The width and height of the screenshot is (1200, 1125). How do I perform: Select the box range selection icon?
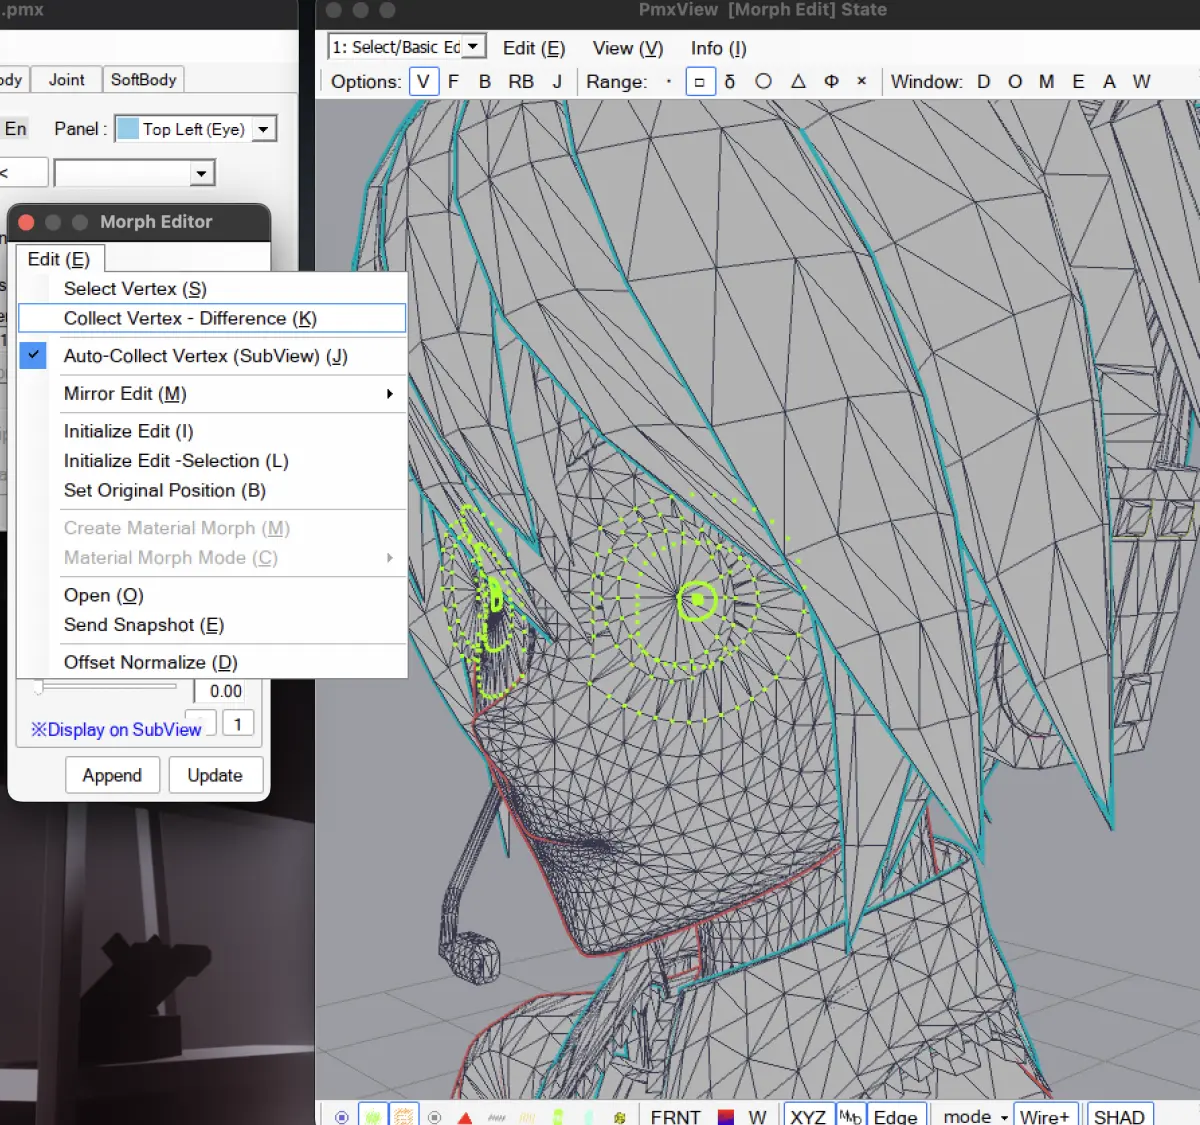point(700,82)
